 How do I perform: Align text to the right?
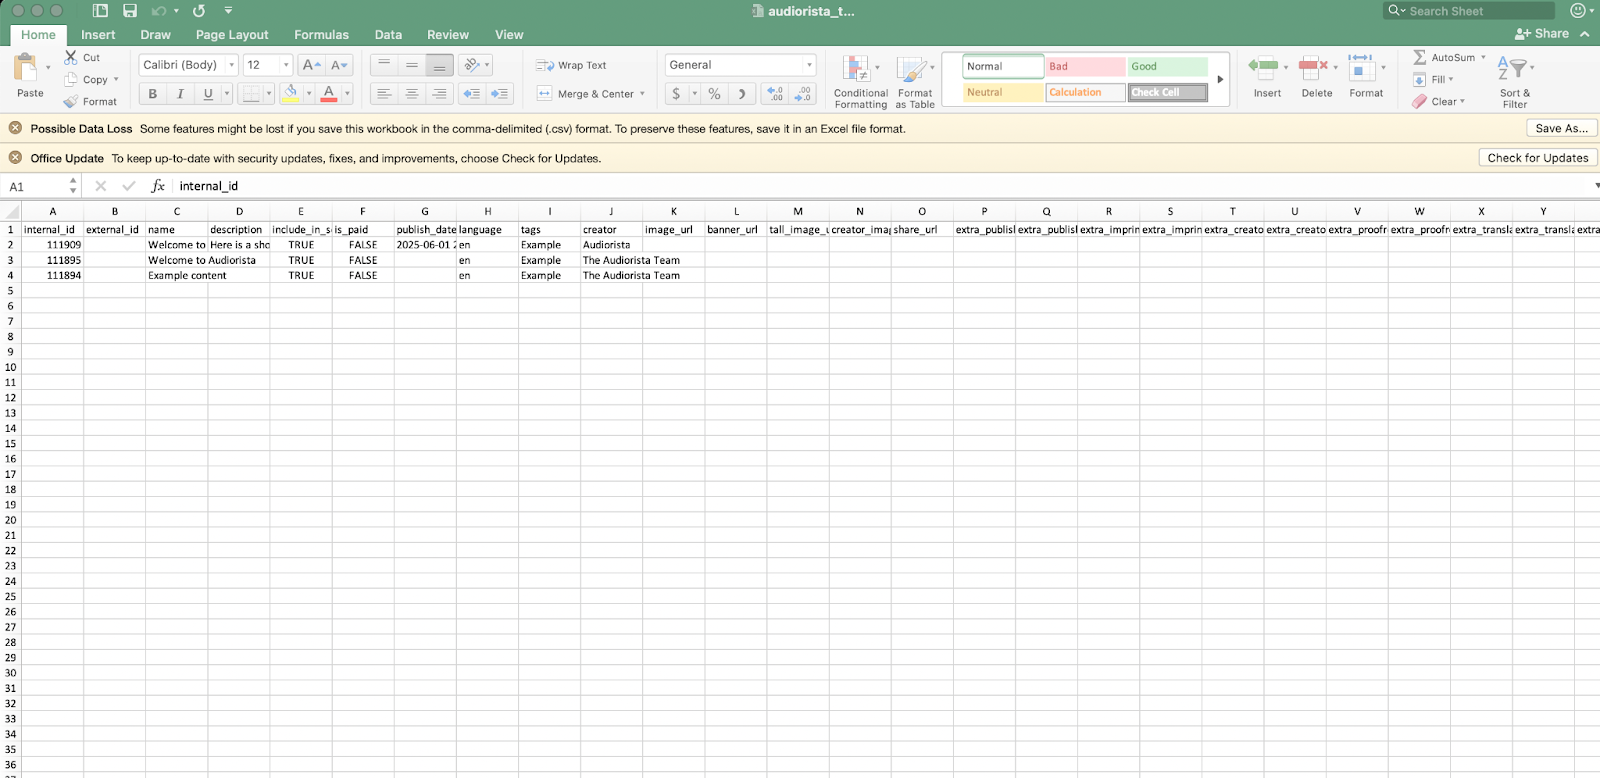[x=439, y=94]
